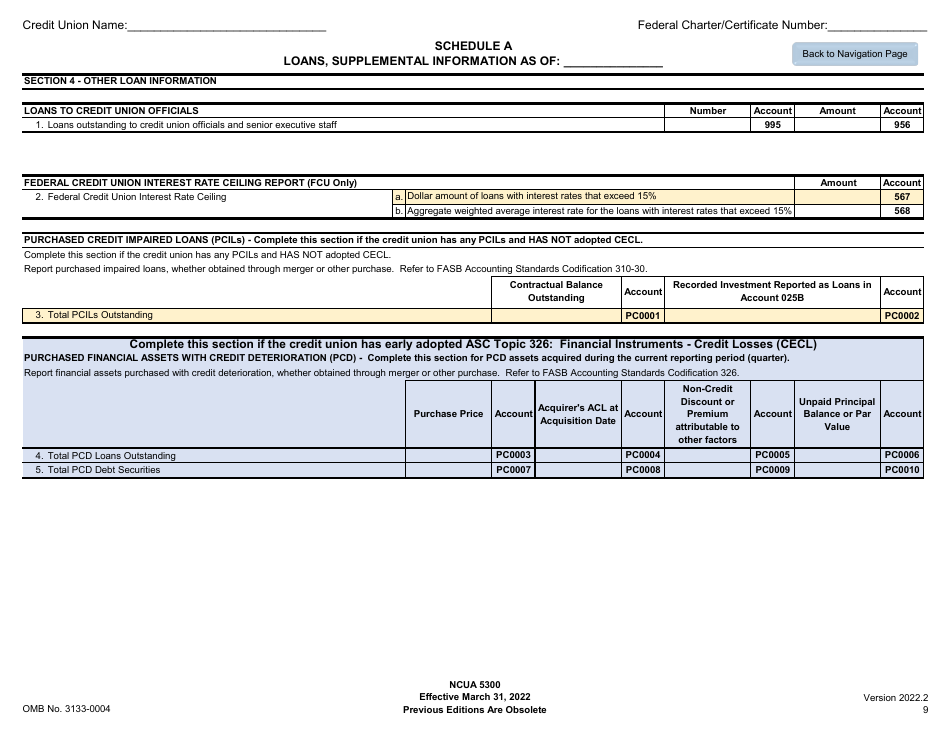This screenshot has height=735, width=950.
Task: Click the Acquirer's ACL cell for Account PC0004
Action: tap(579, 454)
